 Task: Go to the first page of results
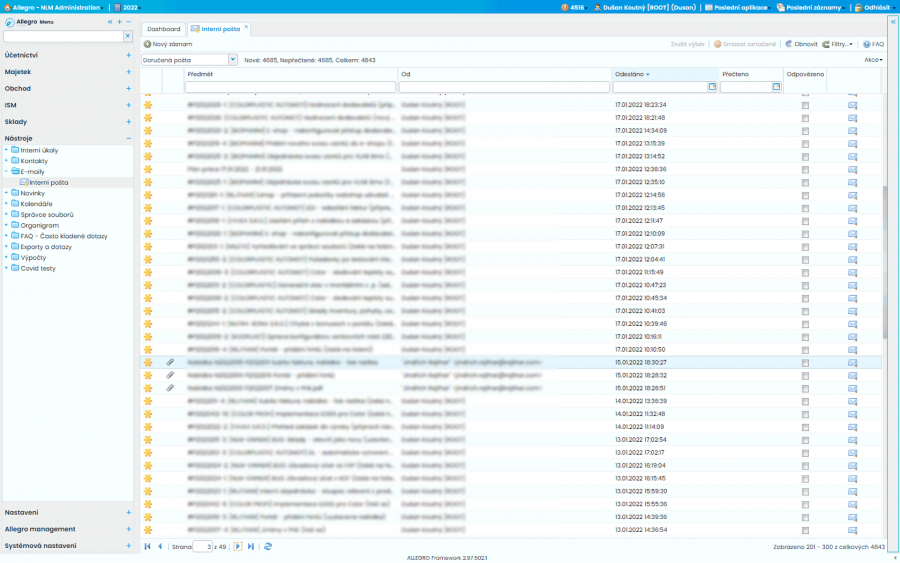[148, 547]
